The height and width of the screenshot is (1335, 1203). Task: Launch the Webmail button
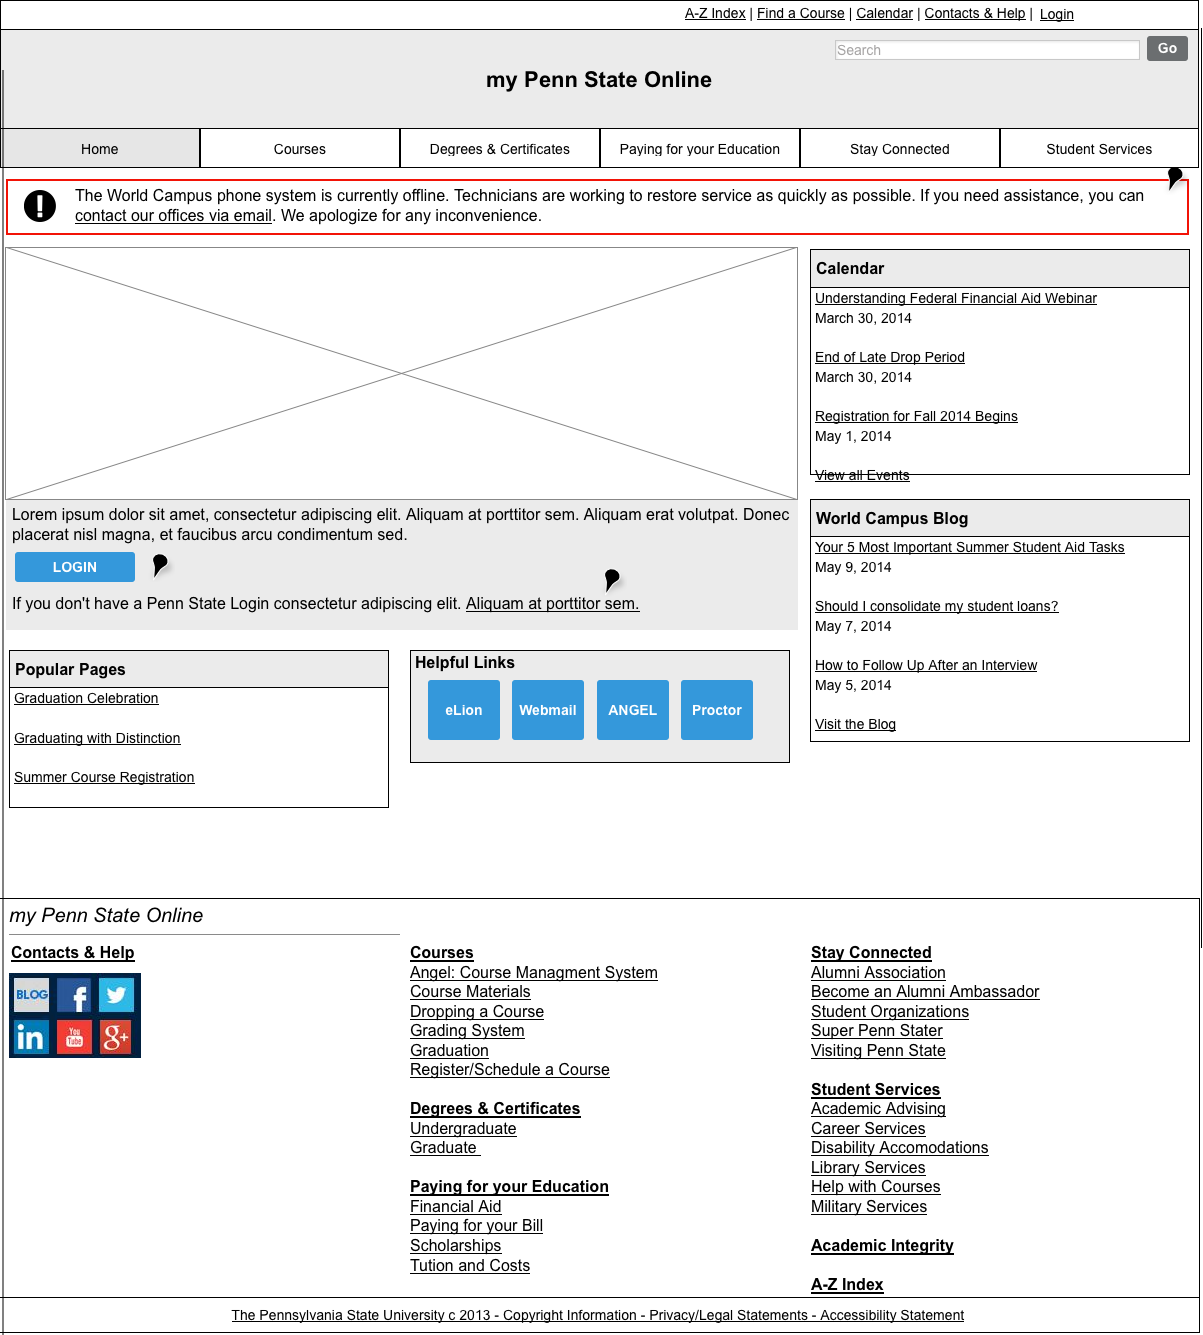point(548,710)
